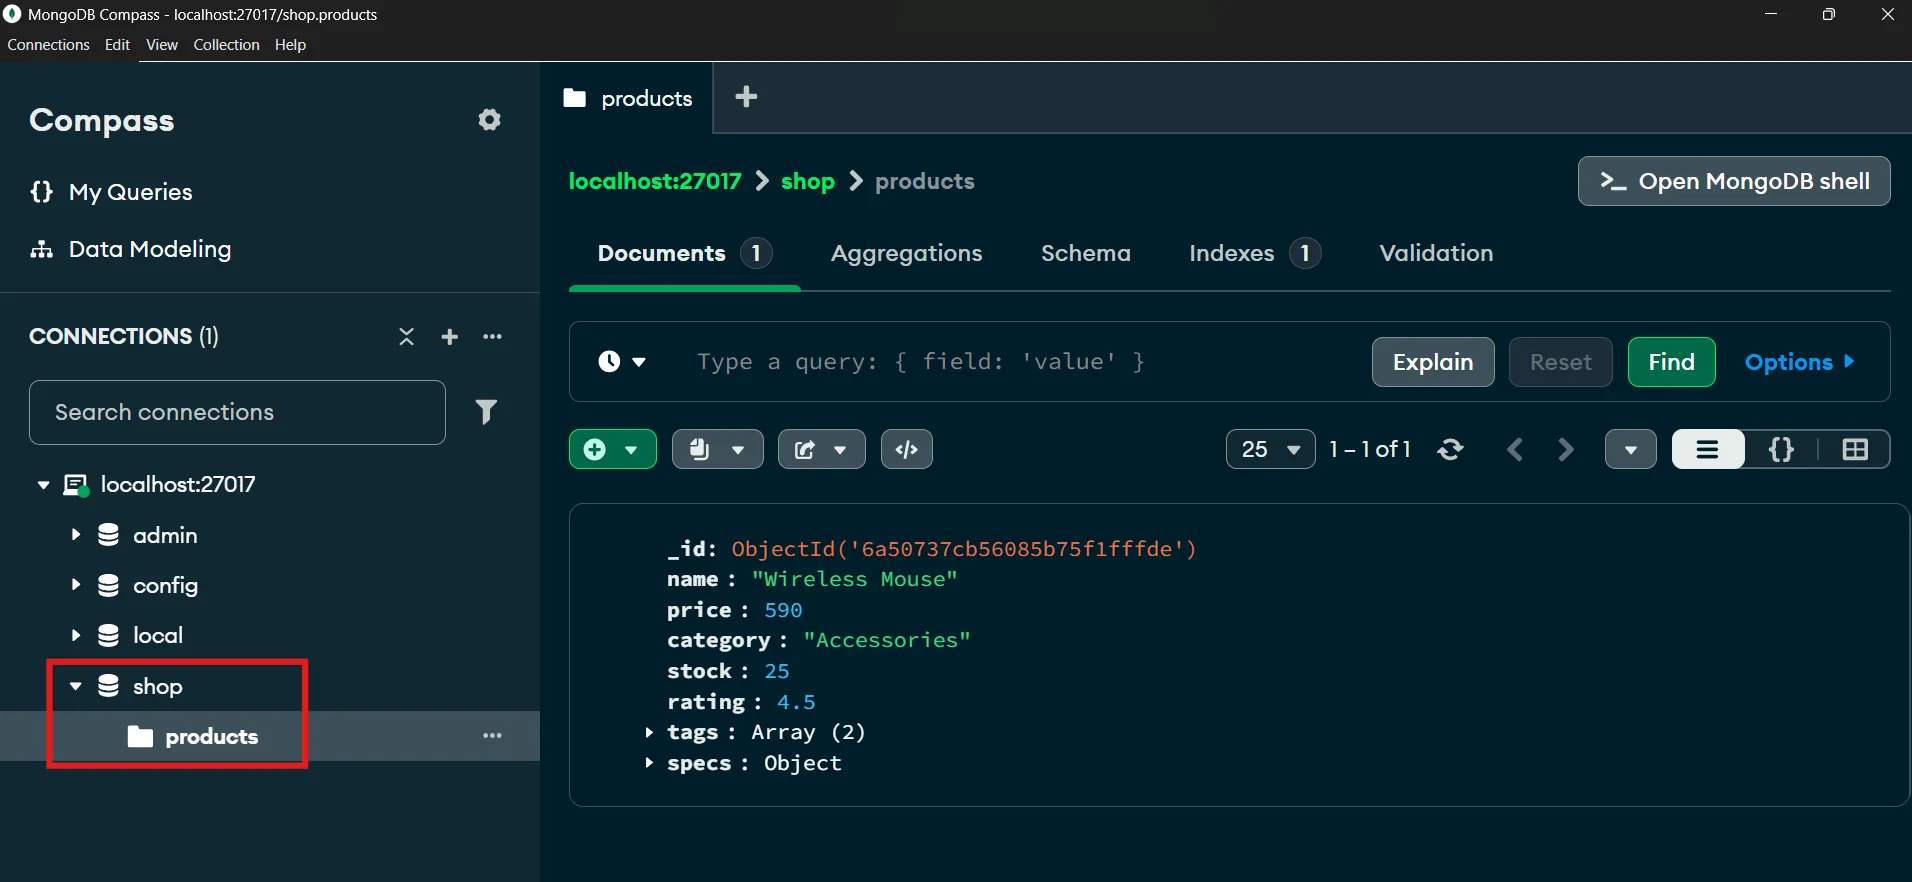This screenshot has height=882, width=1912.
Task: Click the Reset button
Action: pos(1560,362)
